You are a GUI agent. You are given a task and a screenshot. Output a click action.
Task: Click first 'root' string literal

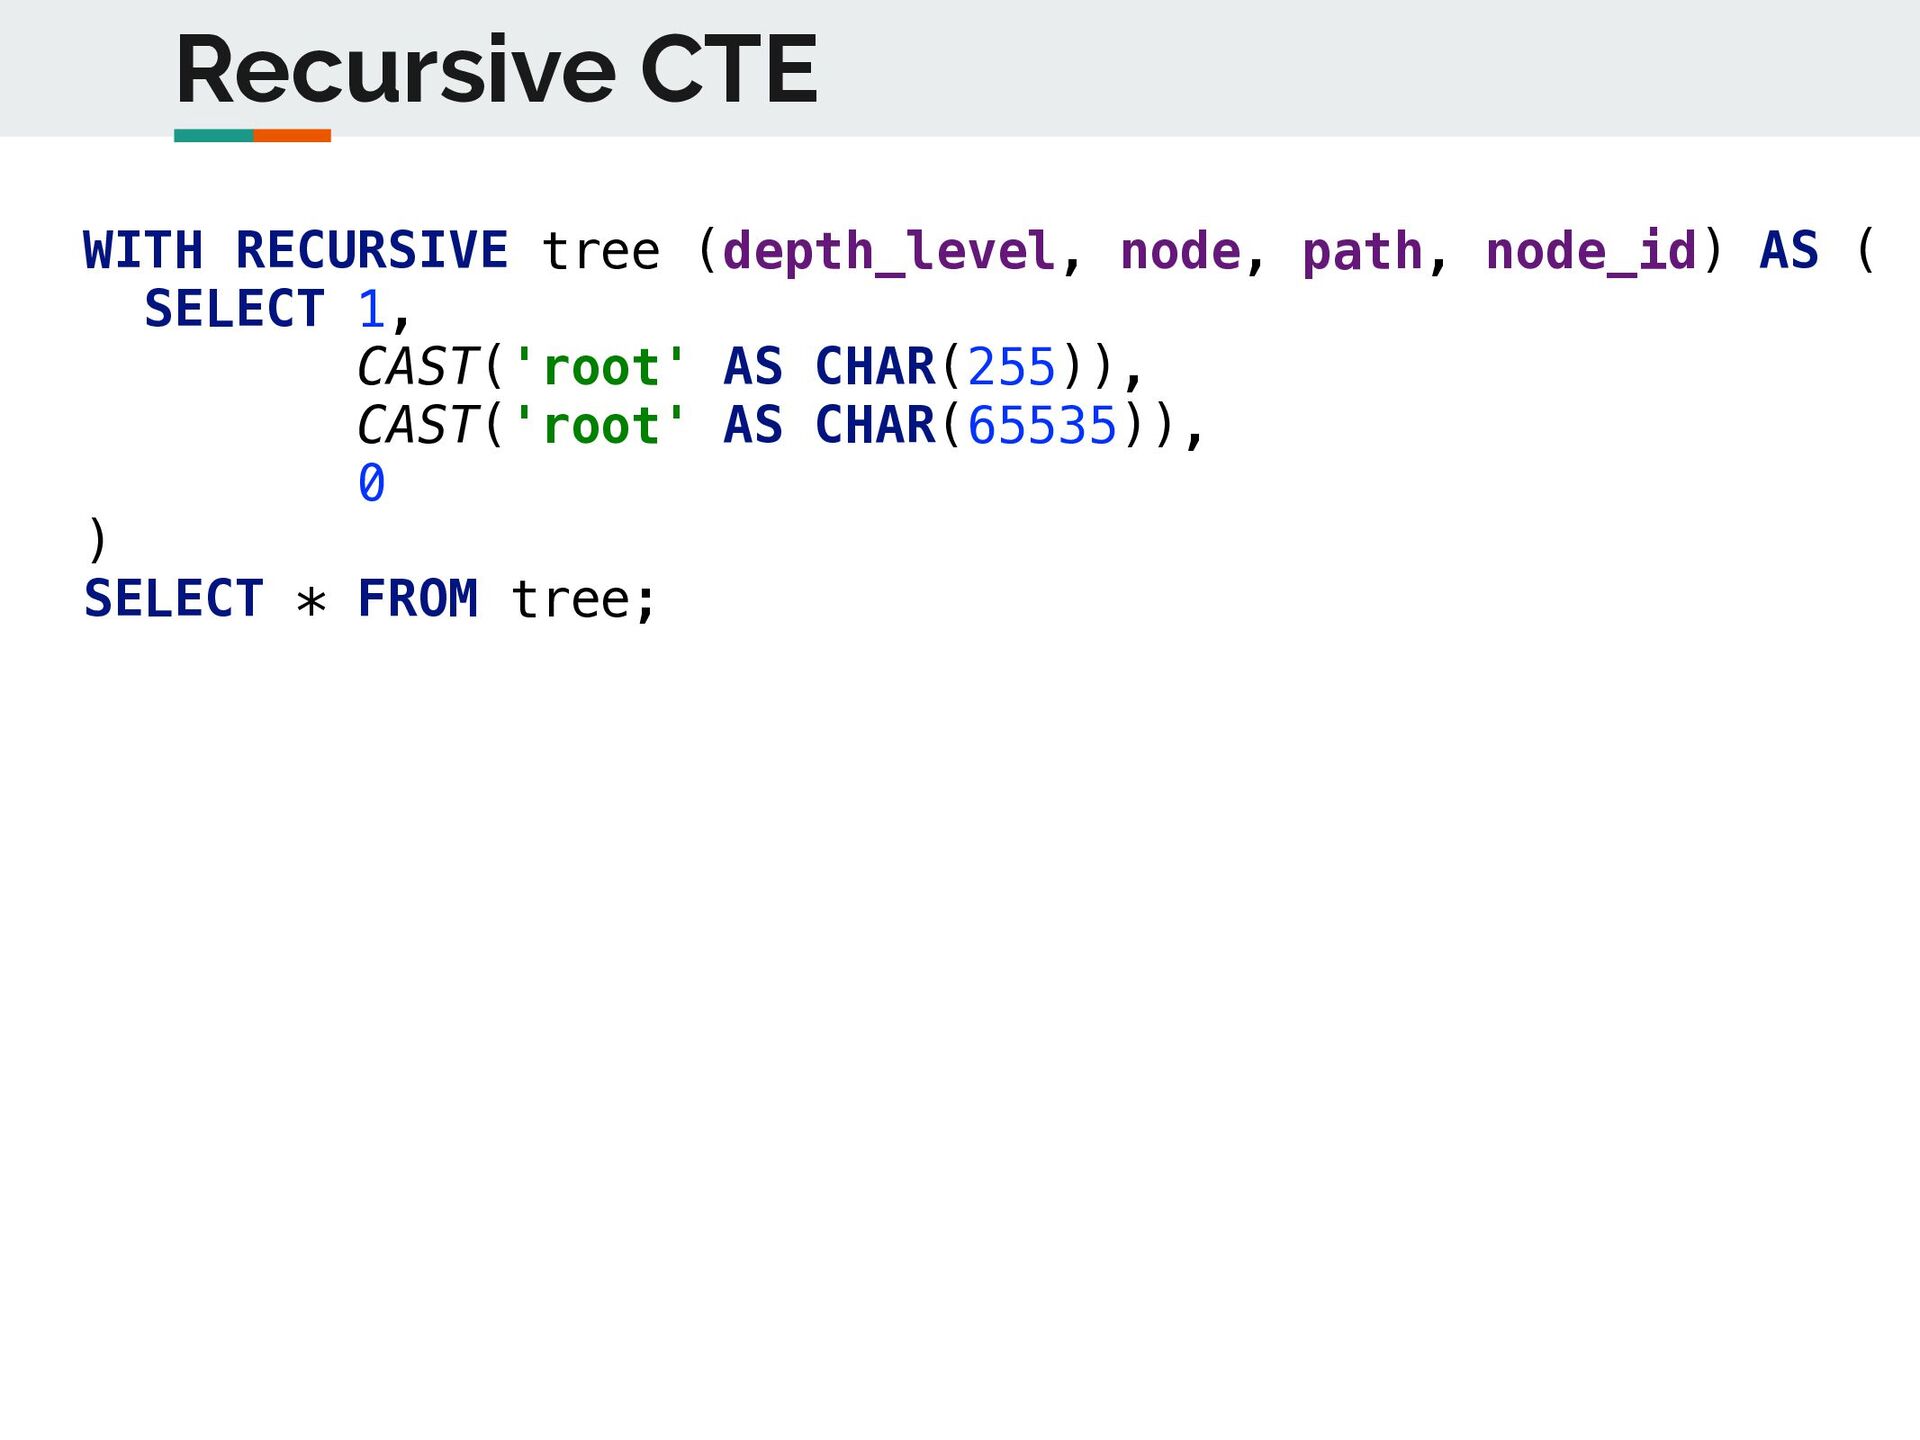click(x=600, y=367)
